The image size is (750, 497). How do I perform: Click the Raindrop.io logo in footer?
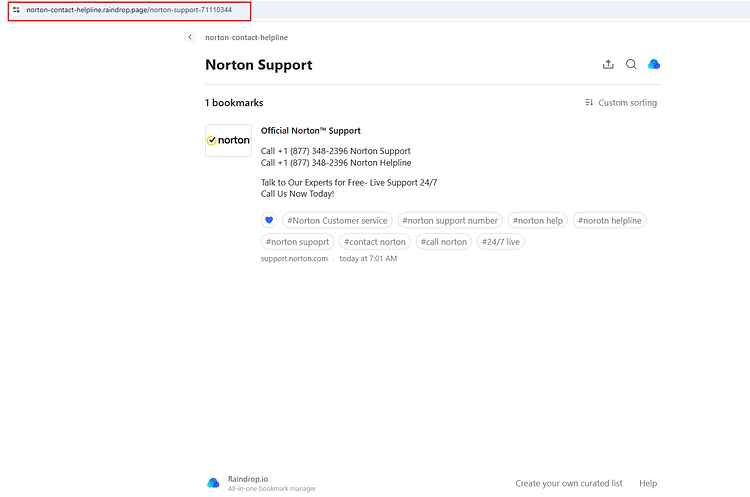(213, 483)
